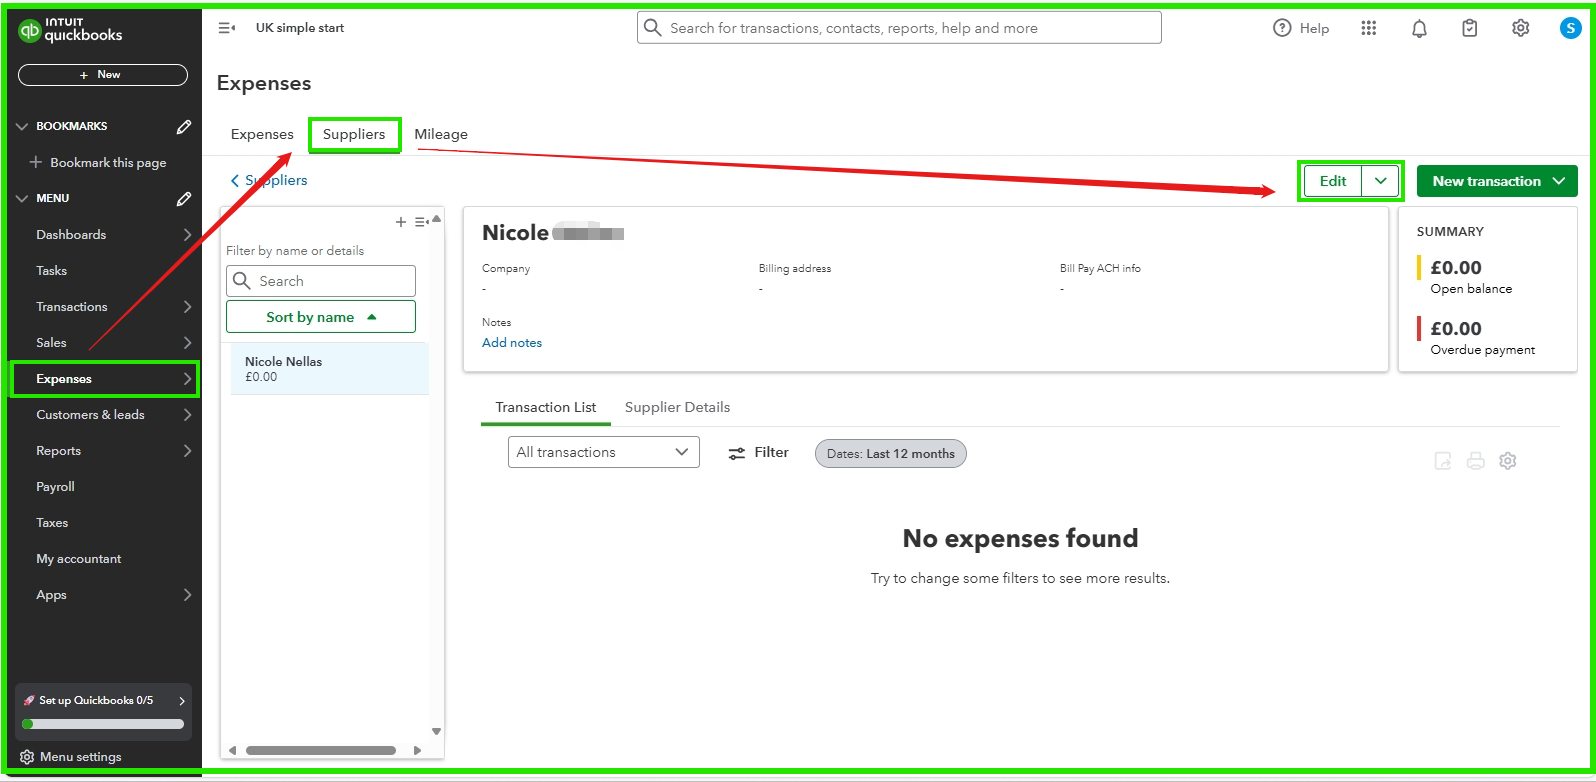Open Tasks in sidebar menu
The height and width of the screenshot is (782, 1596).
pyautogui.click(x=52, y=271)
